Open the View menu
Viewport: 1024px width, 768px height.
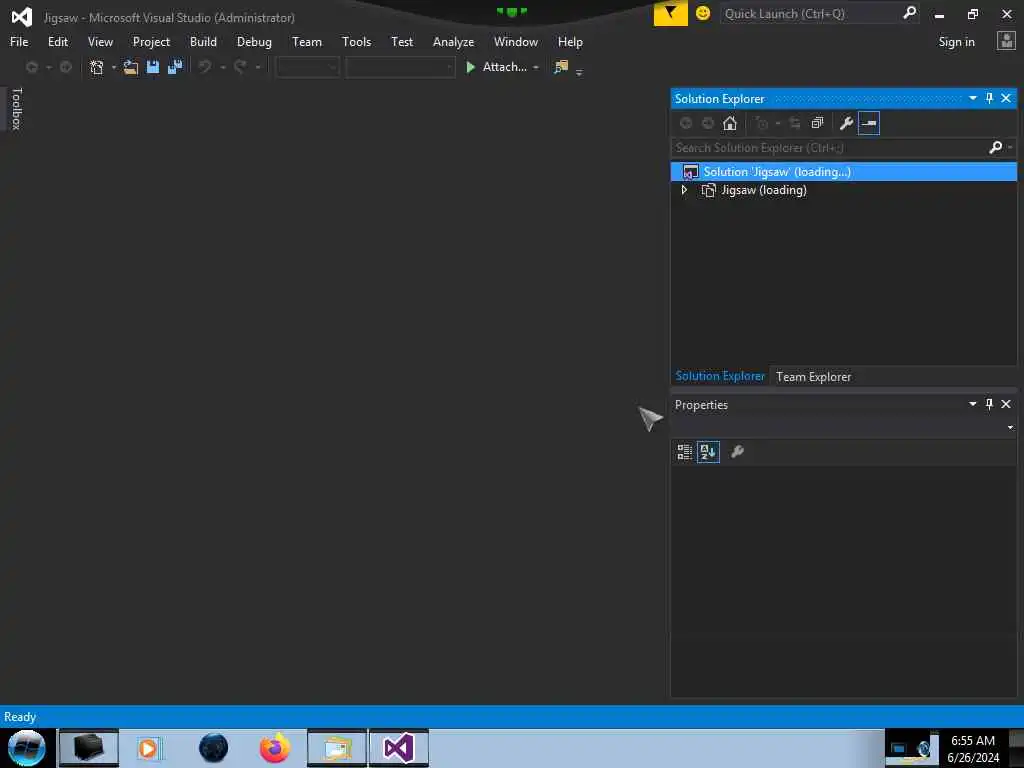click(x=101, y=42)
